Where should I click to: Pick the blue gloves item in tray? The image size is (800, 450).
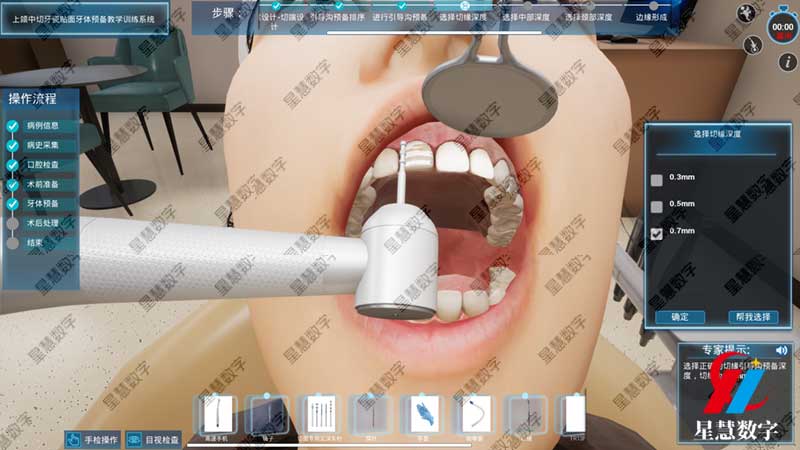click(424, 414)
